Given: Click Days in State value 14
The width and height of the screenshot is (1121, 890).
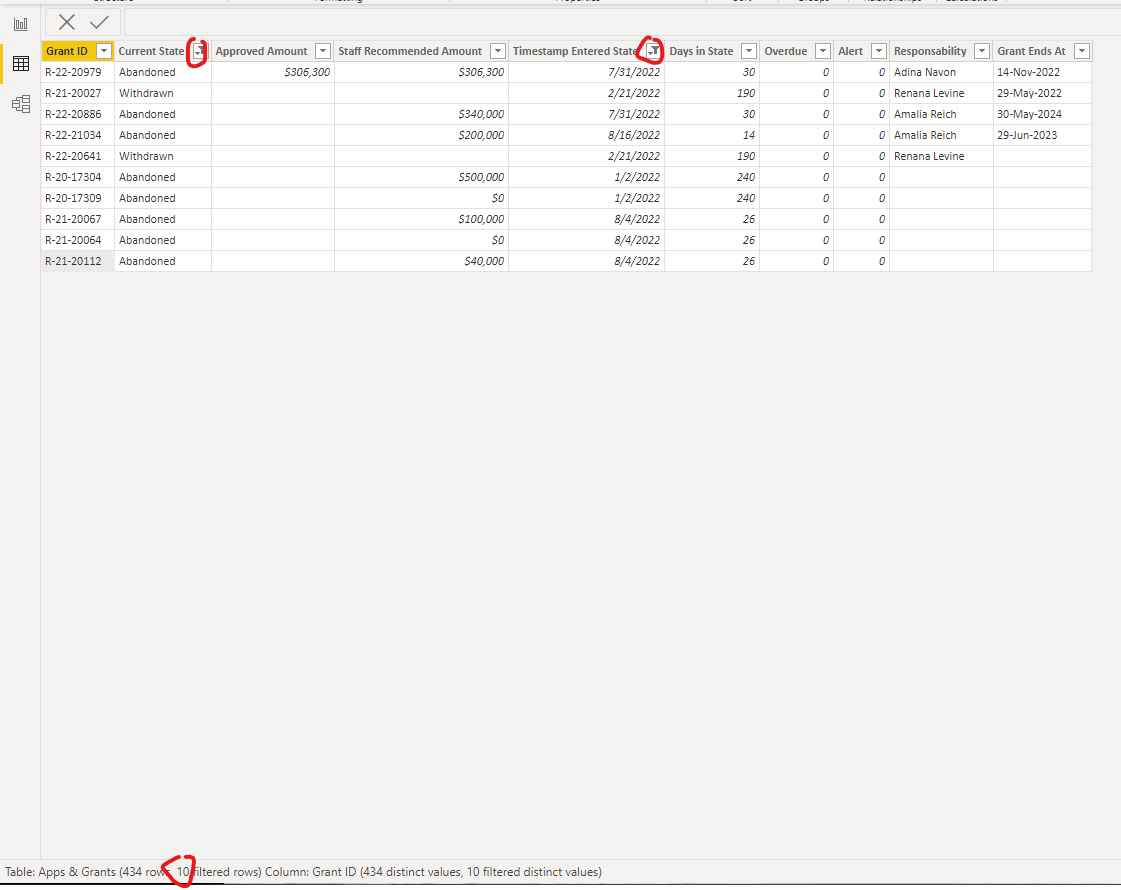Looking at the screenshot, I should pyautogui.click(x=712, y=135).
